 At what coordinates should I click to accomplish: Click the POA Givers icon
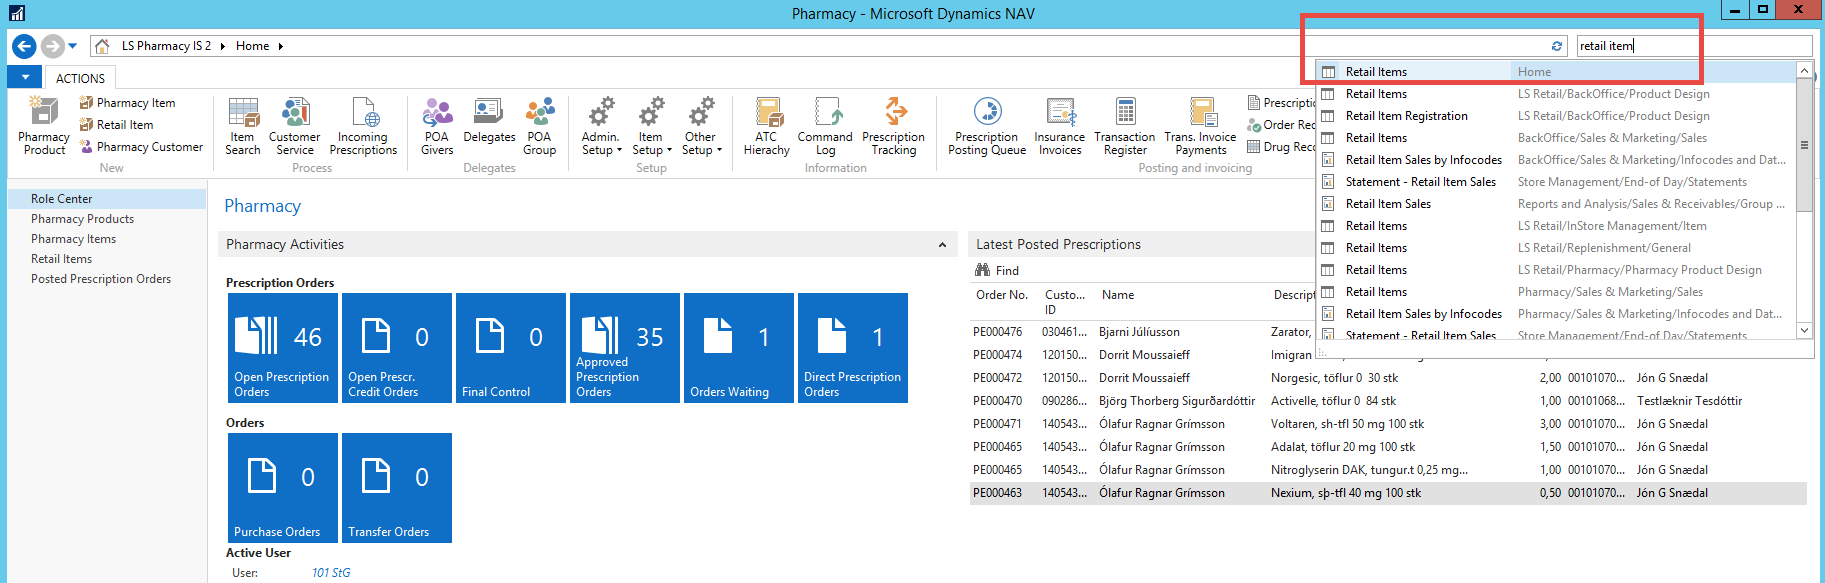point(437,126)
